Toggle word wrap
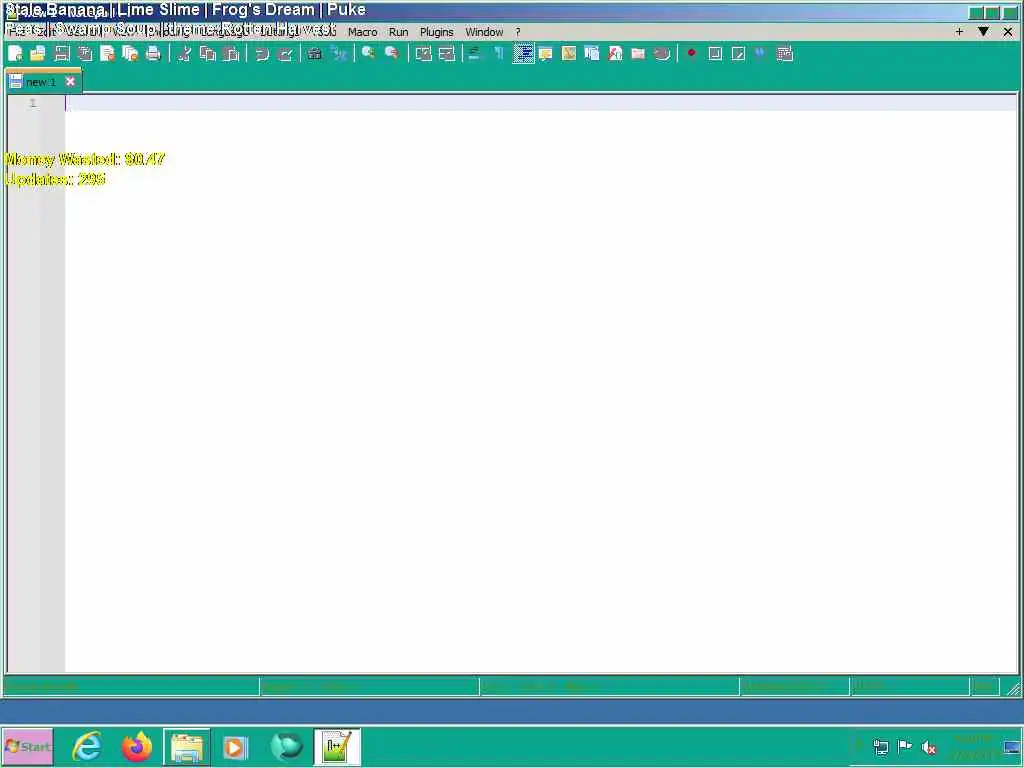Viewport: 1024px width, 768px height. coord(475,54)
